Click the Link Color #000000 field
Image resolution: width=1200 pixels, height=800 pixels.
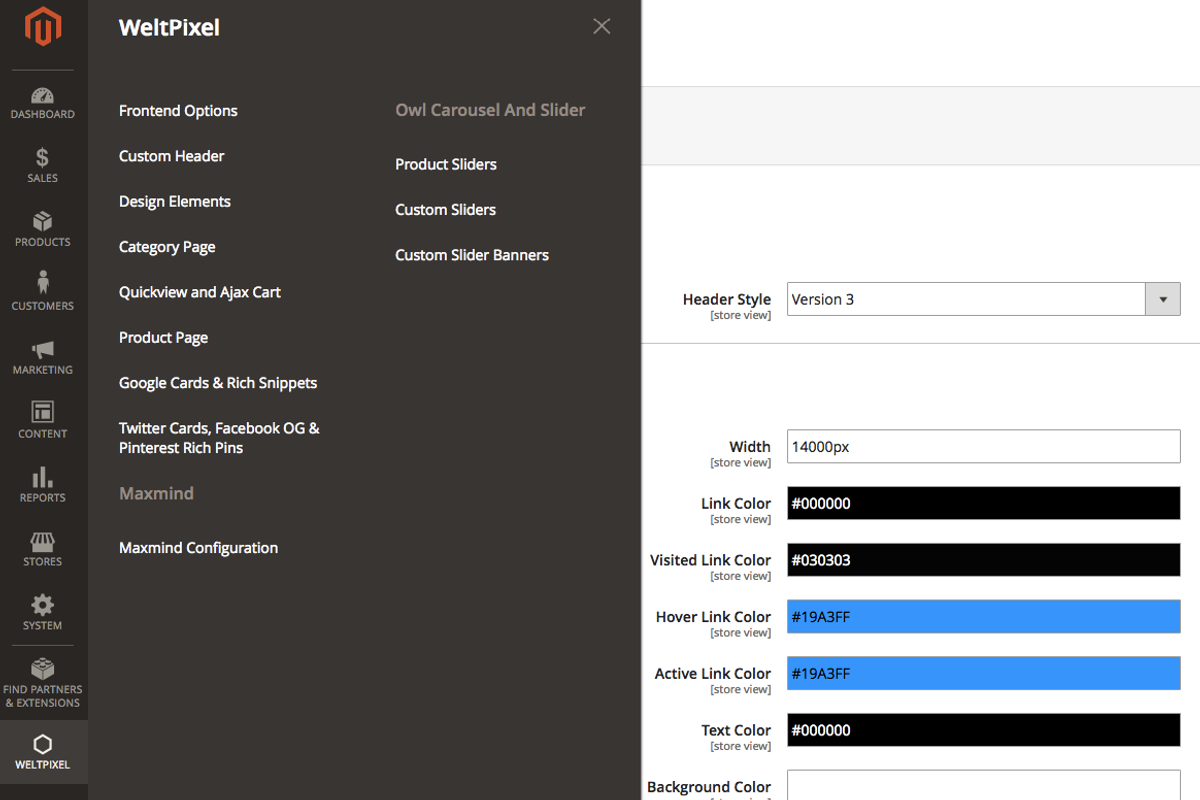coord(984,503)
